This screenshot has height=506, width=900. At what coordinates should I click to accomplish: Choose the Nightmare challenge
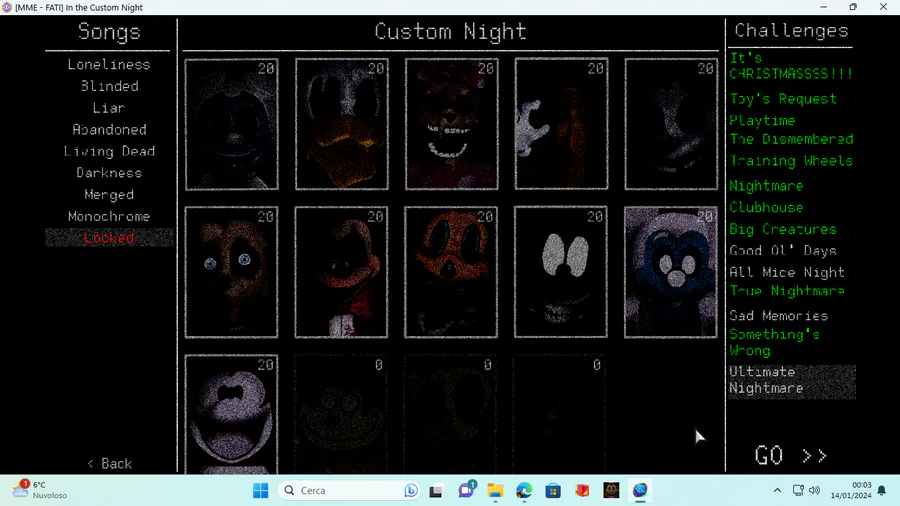(x=766, y=186)
